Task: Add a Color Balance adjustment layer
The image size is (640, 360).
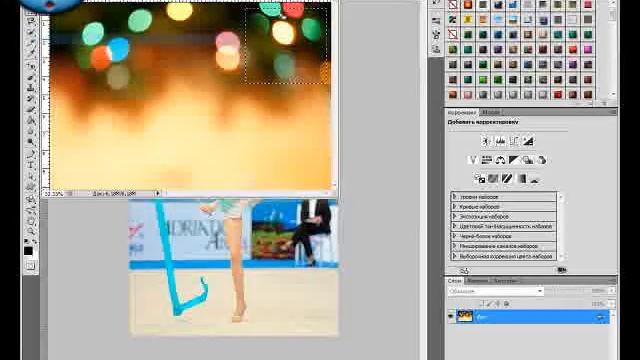Action: [x=500, y=160]
